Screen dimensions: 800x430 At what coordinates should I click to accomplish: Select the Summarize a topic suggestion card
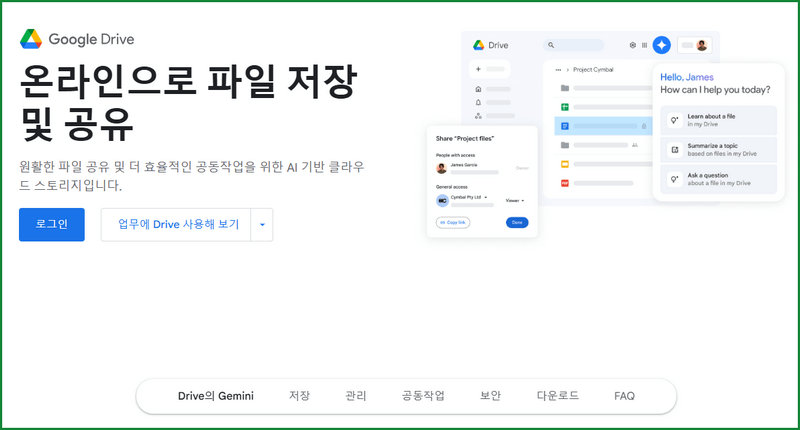(718, 149)
